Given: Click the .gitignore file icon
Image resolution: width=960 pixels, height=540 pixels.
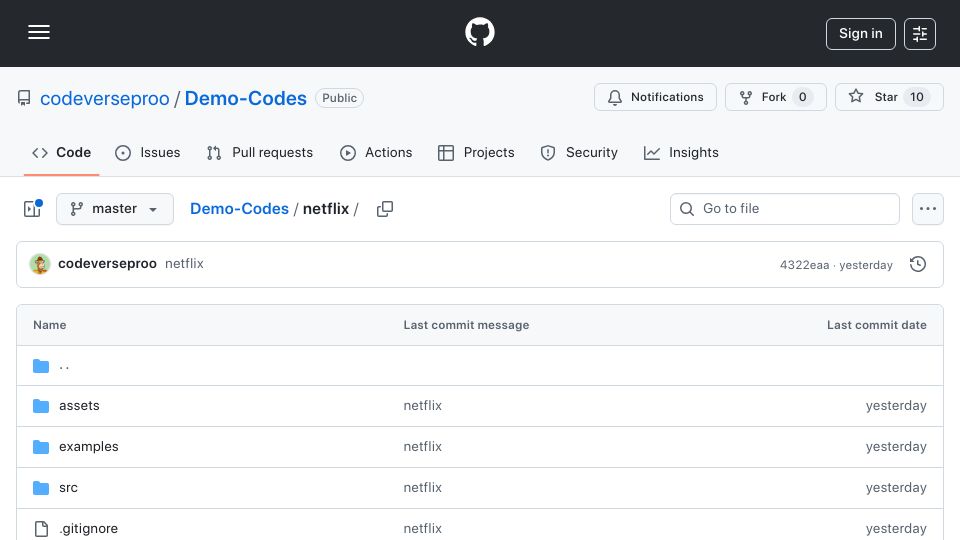Looking at the screenshot, I should (41, 528).
